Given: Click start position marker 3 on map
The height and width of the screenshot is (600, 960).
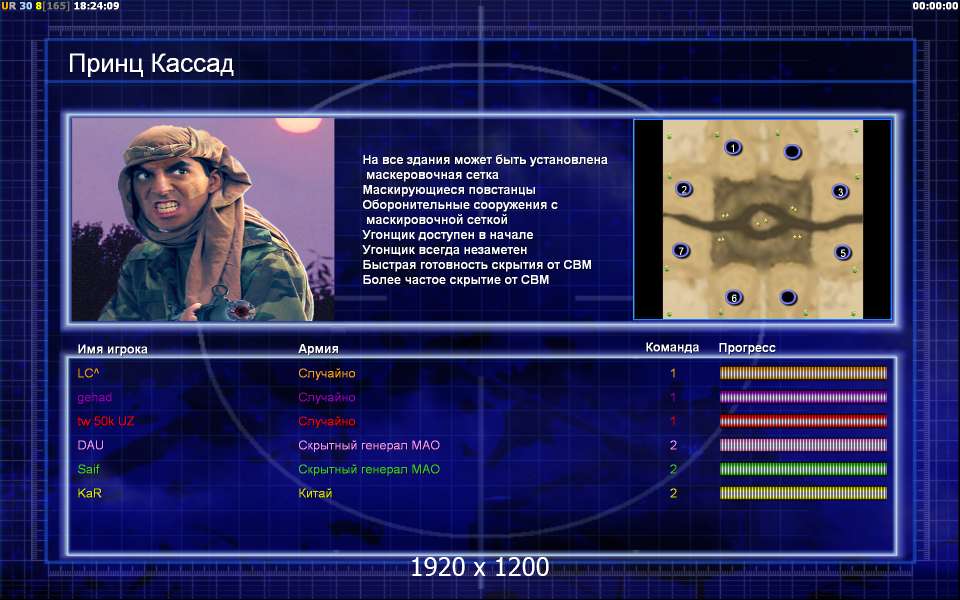Looking at the screenshot, I should [841, 192].
